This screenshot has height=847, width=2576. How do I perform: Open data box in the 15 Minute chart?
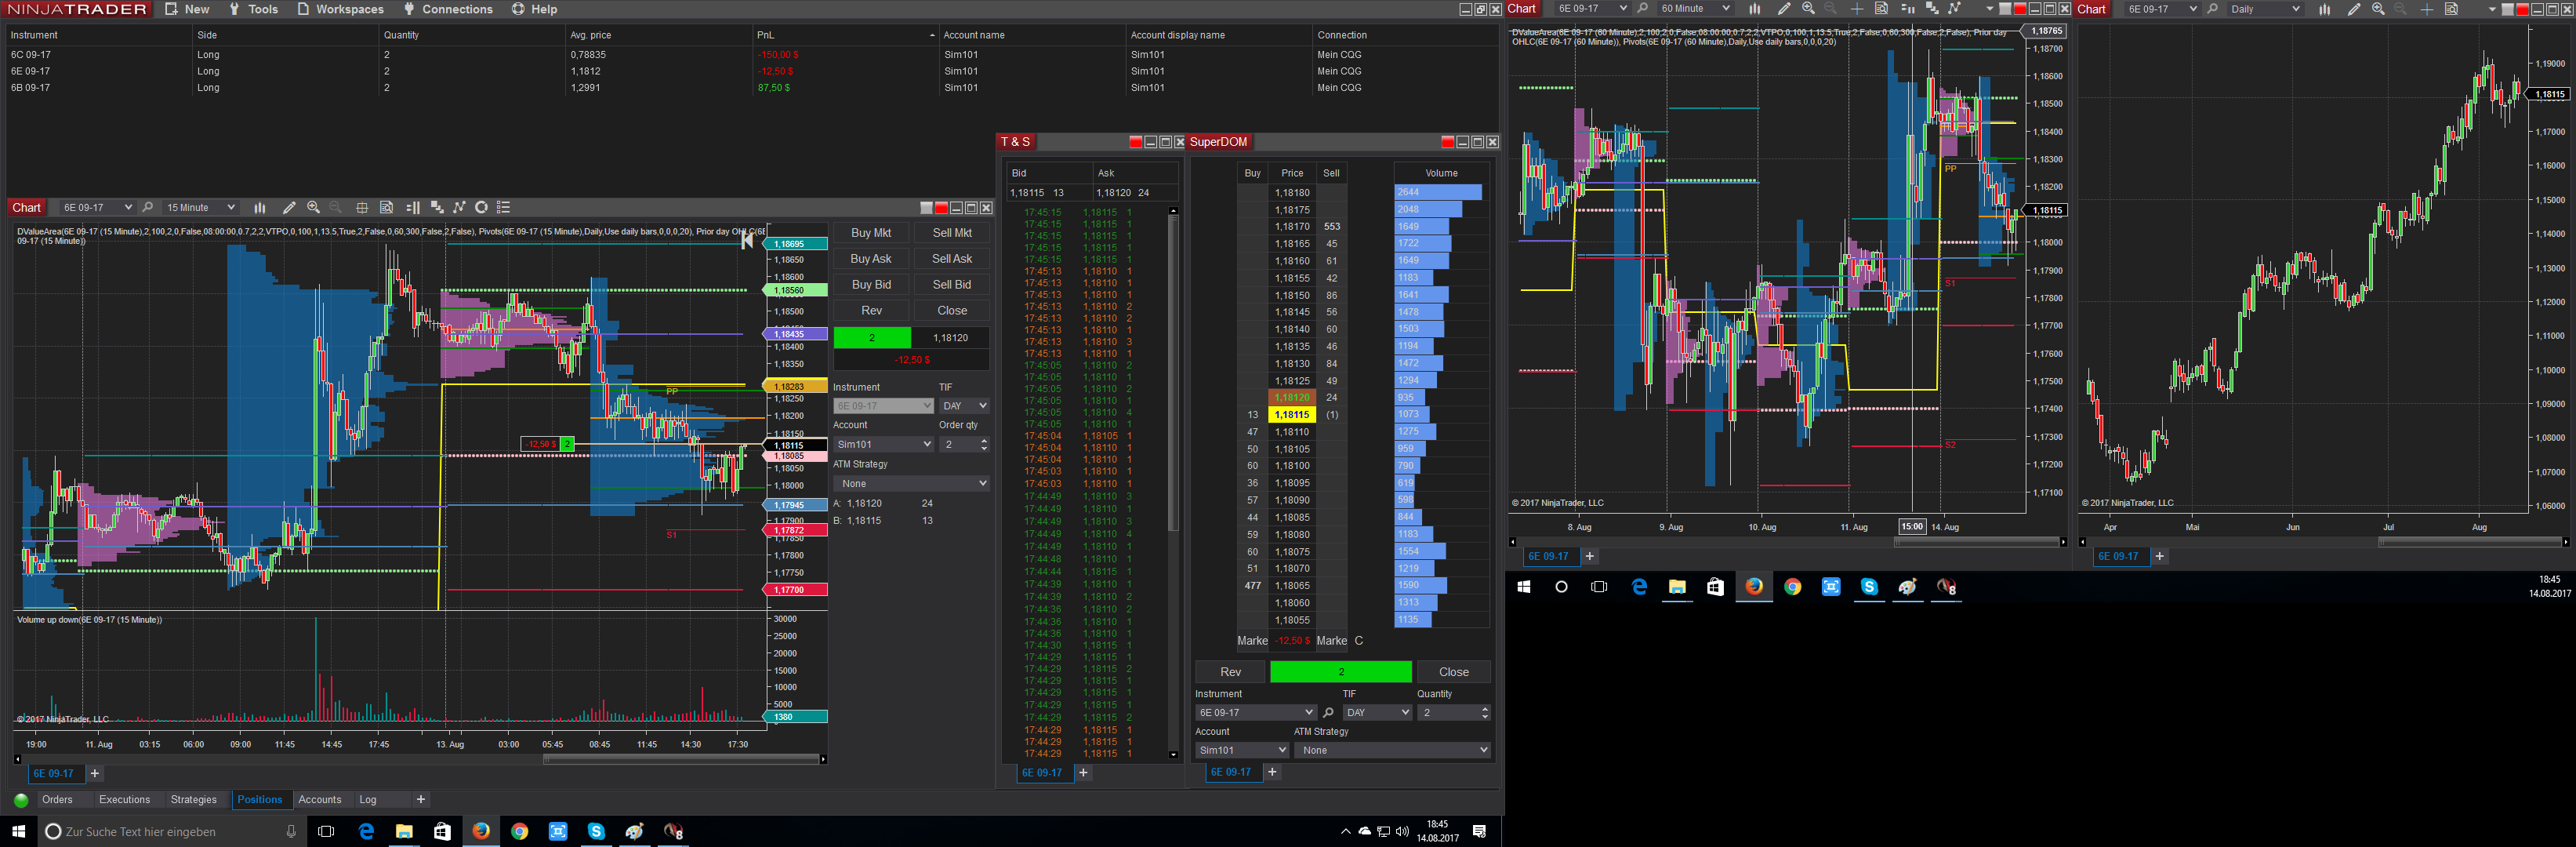(386, 208)
